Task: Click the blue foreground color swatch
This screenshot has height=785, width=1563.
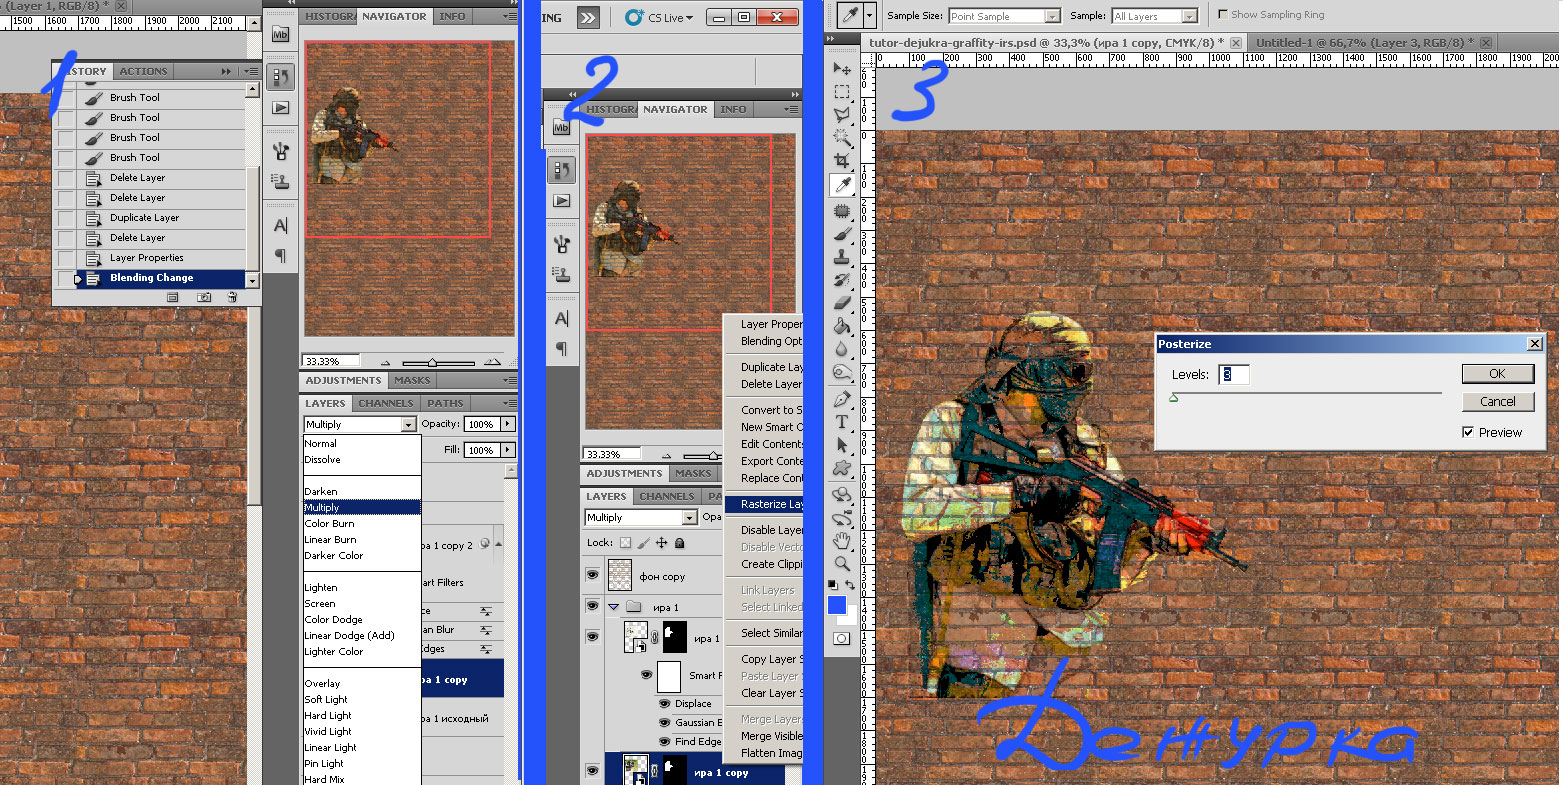Action: pyautogui.click(x=836, y=605)
